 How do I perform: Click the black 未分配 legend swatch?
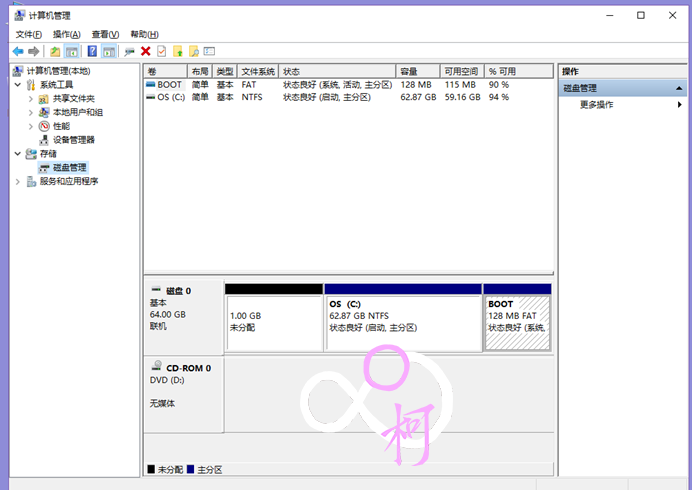click(151, 469)
